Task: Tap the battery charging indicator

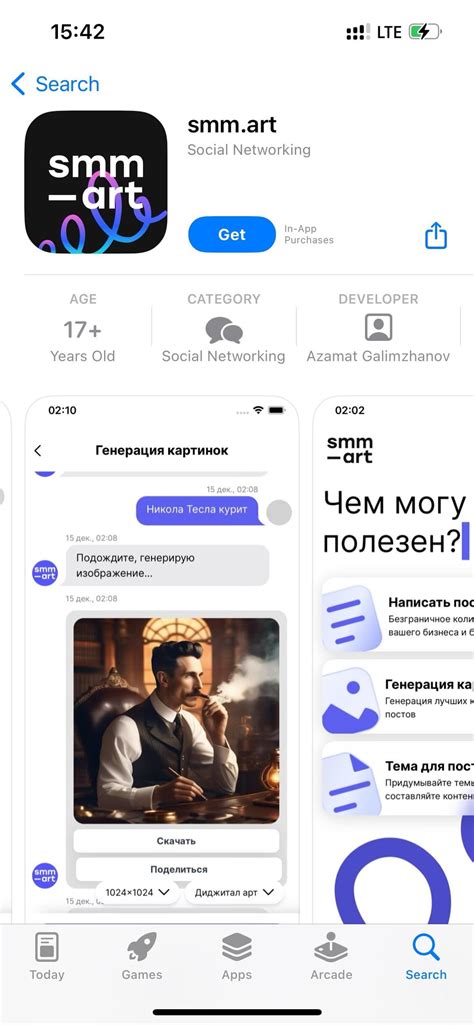Action: (x=424, y=32)
